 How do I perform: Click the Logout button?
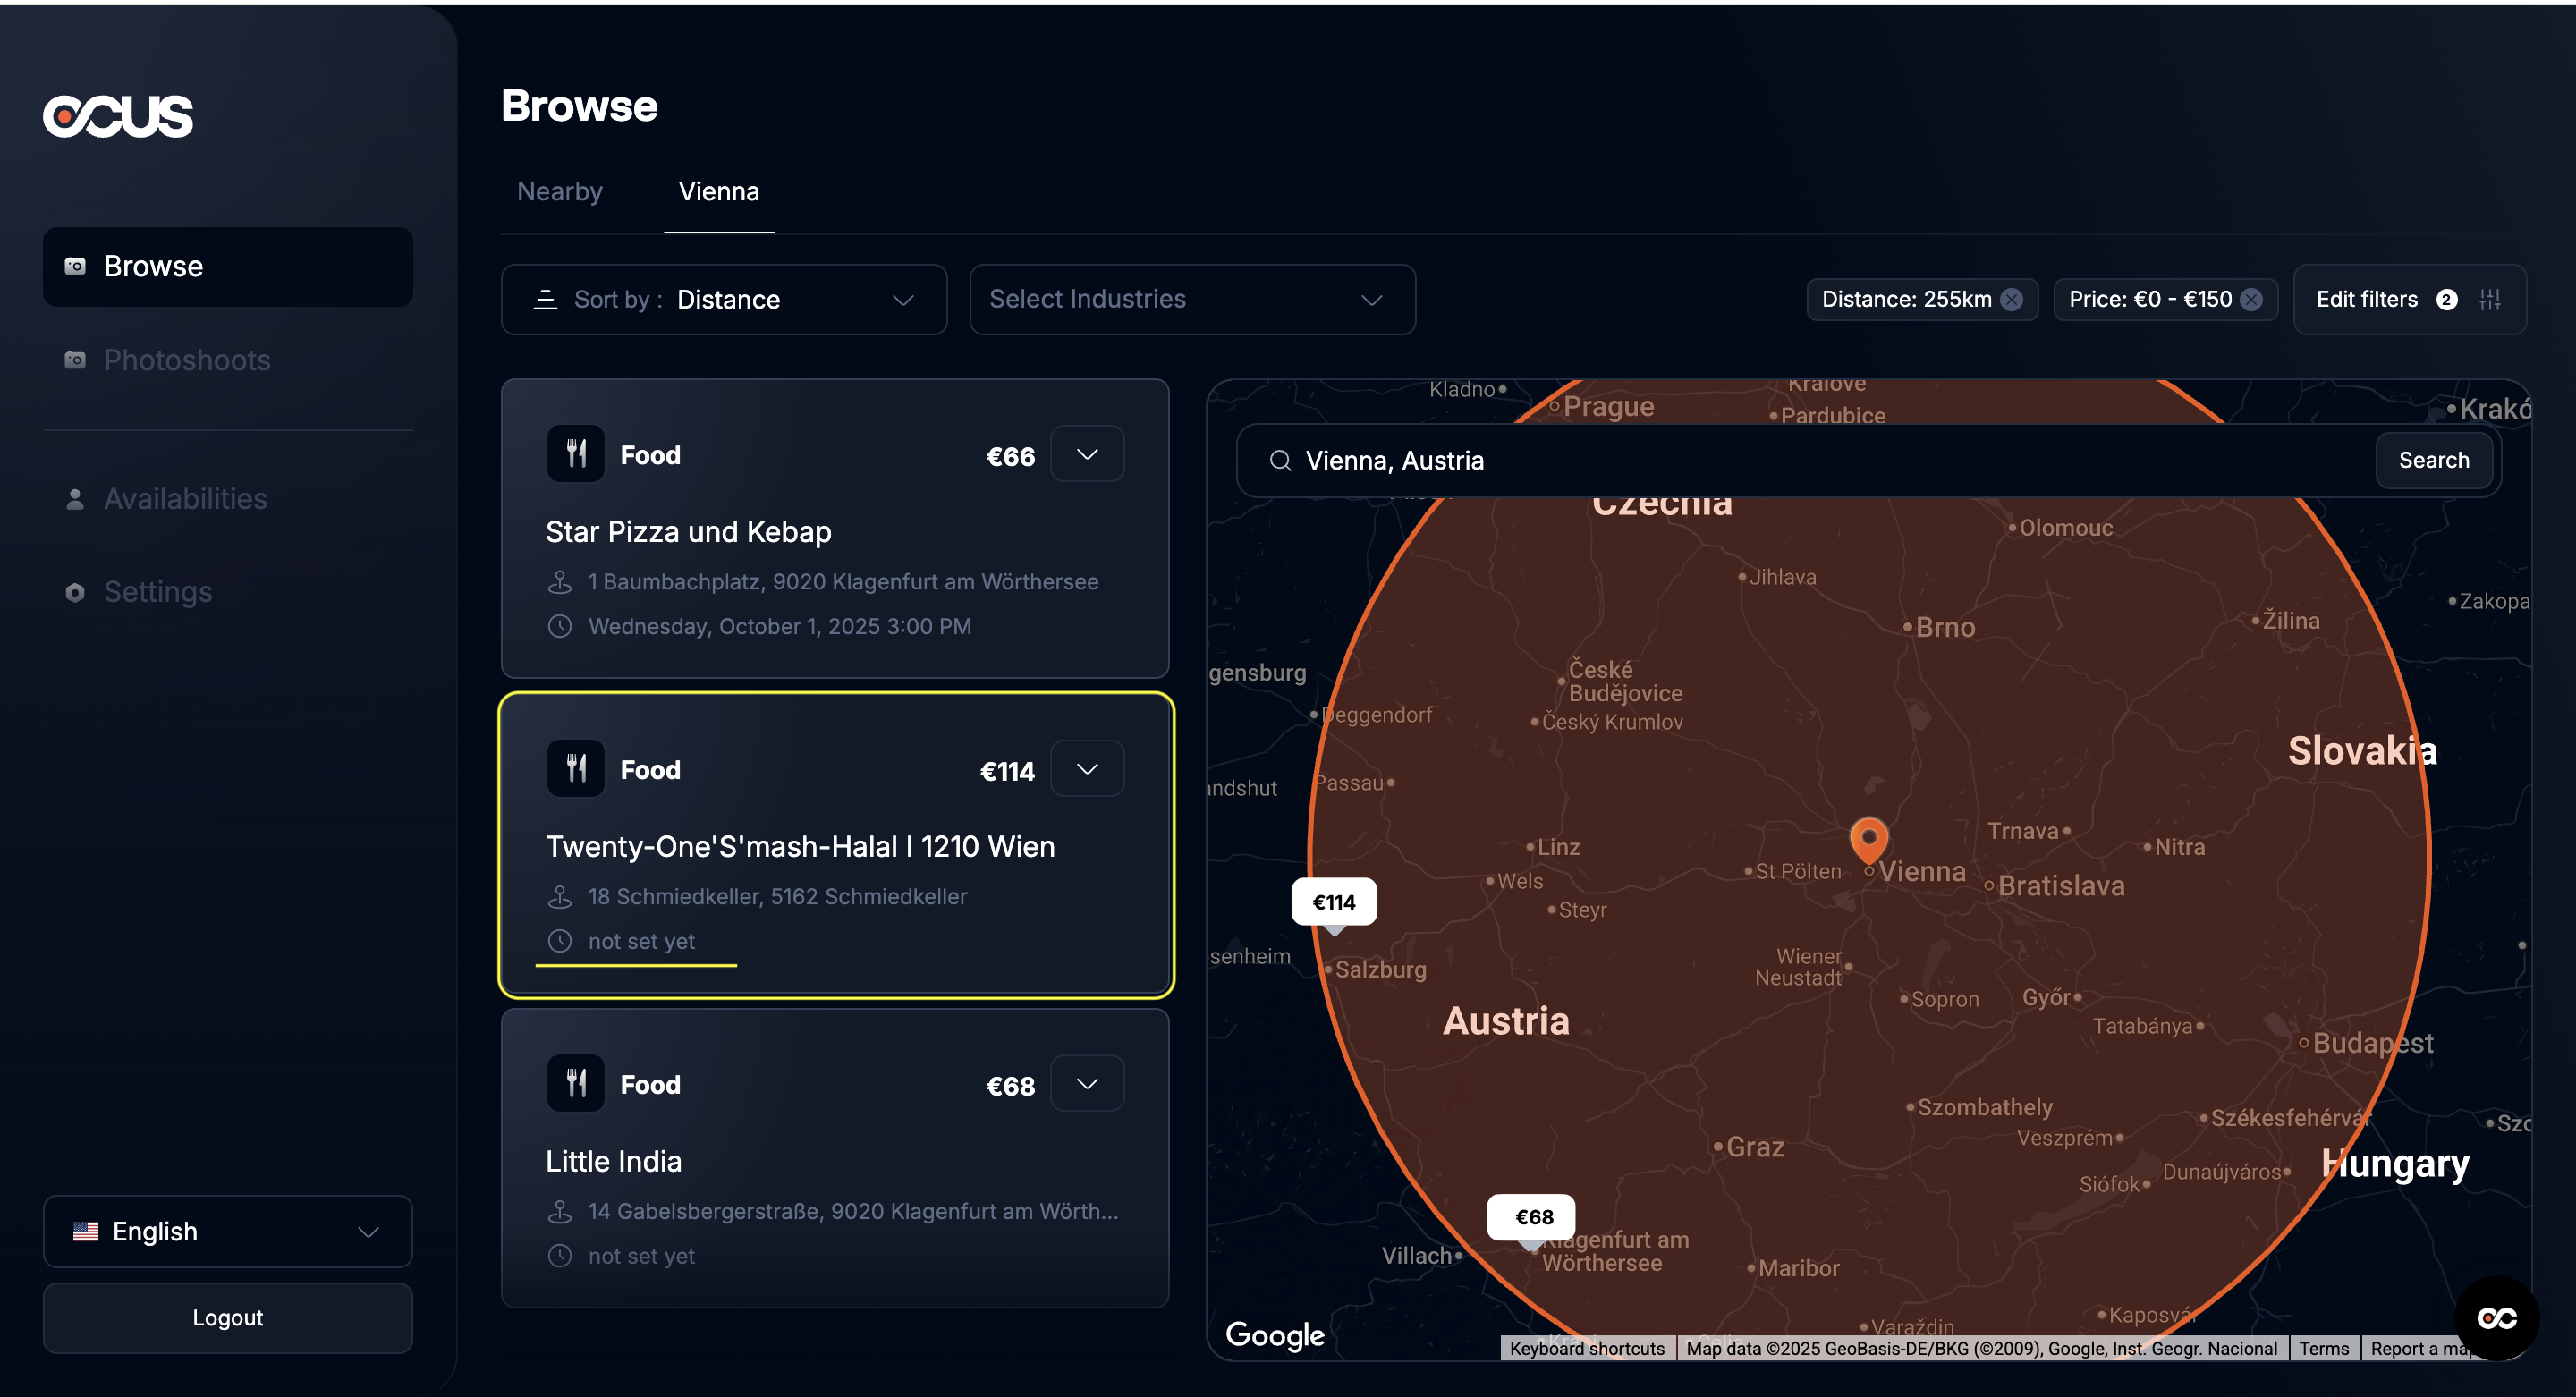[227, 1317]
